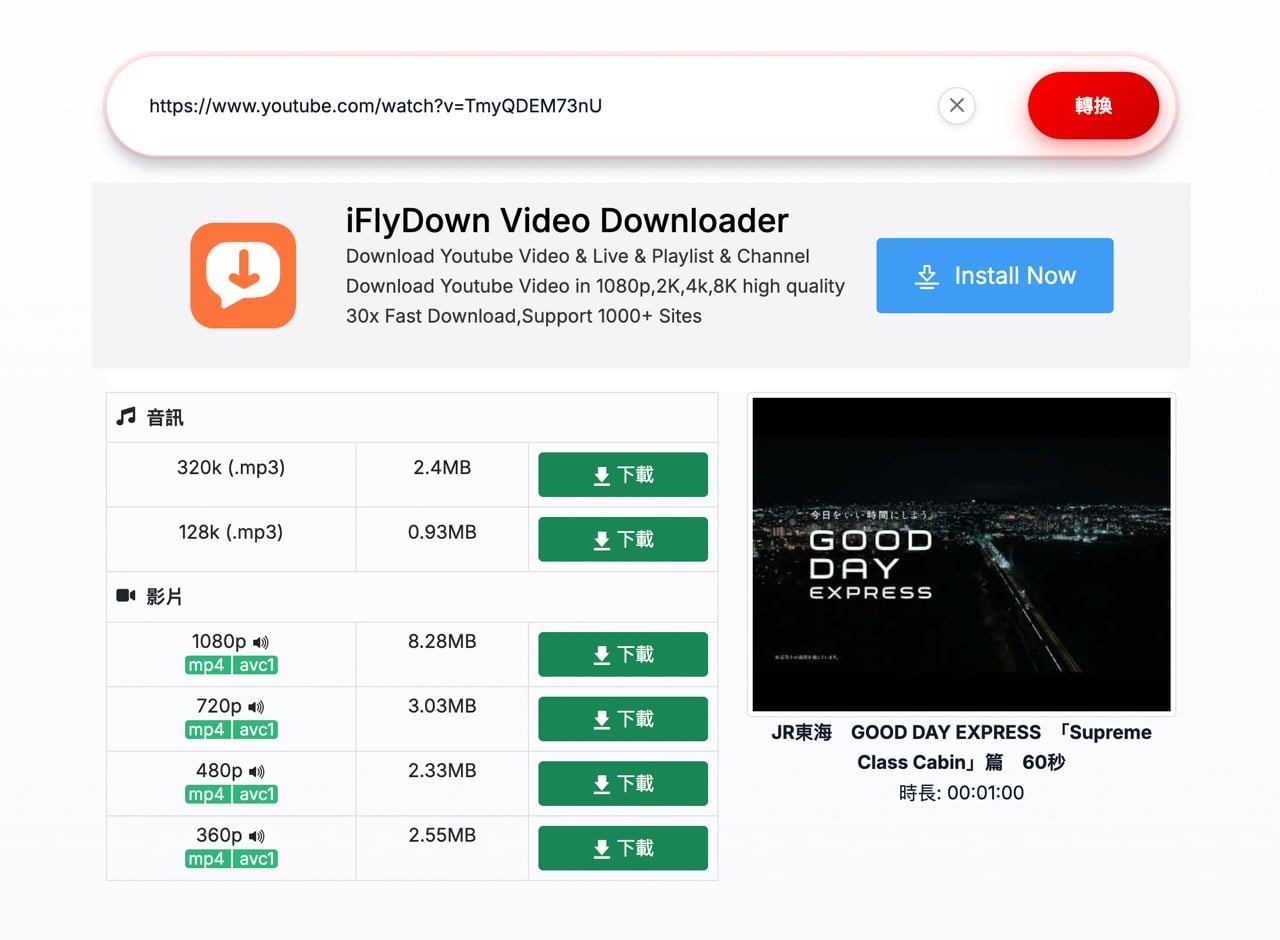Click the red 轉換 convert button
1280x940 pixels.
pyautogui.click(x=1093, y=105)
